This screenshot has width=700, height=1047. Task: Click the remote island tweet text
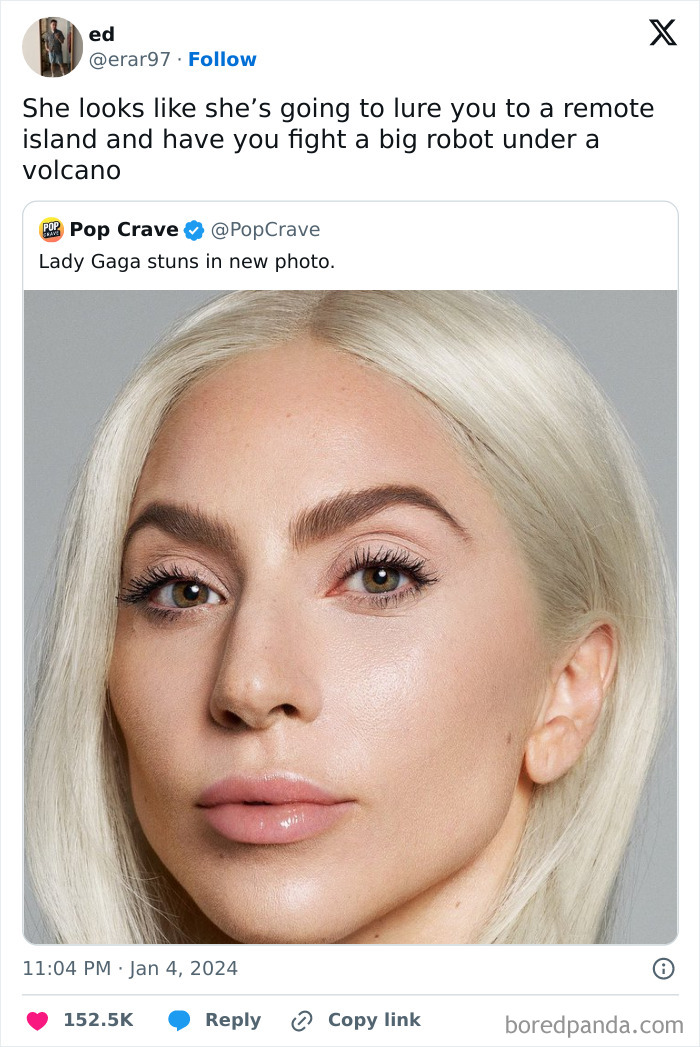[x=338, y=139]
